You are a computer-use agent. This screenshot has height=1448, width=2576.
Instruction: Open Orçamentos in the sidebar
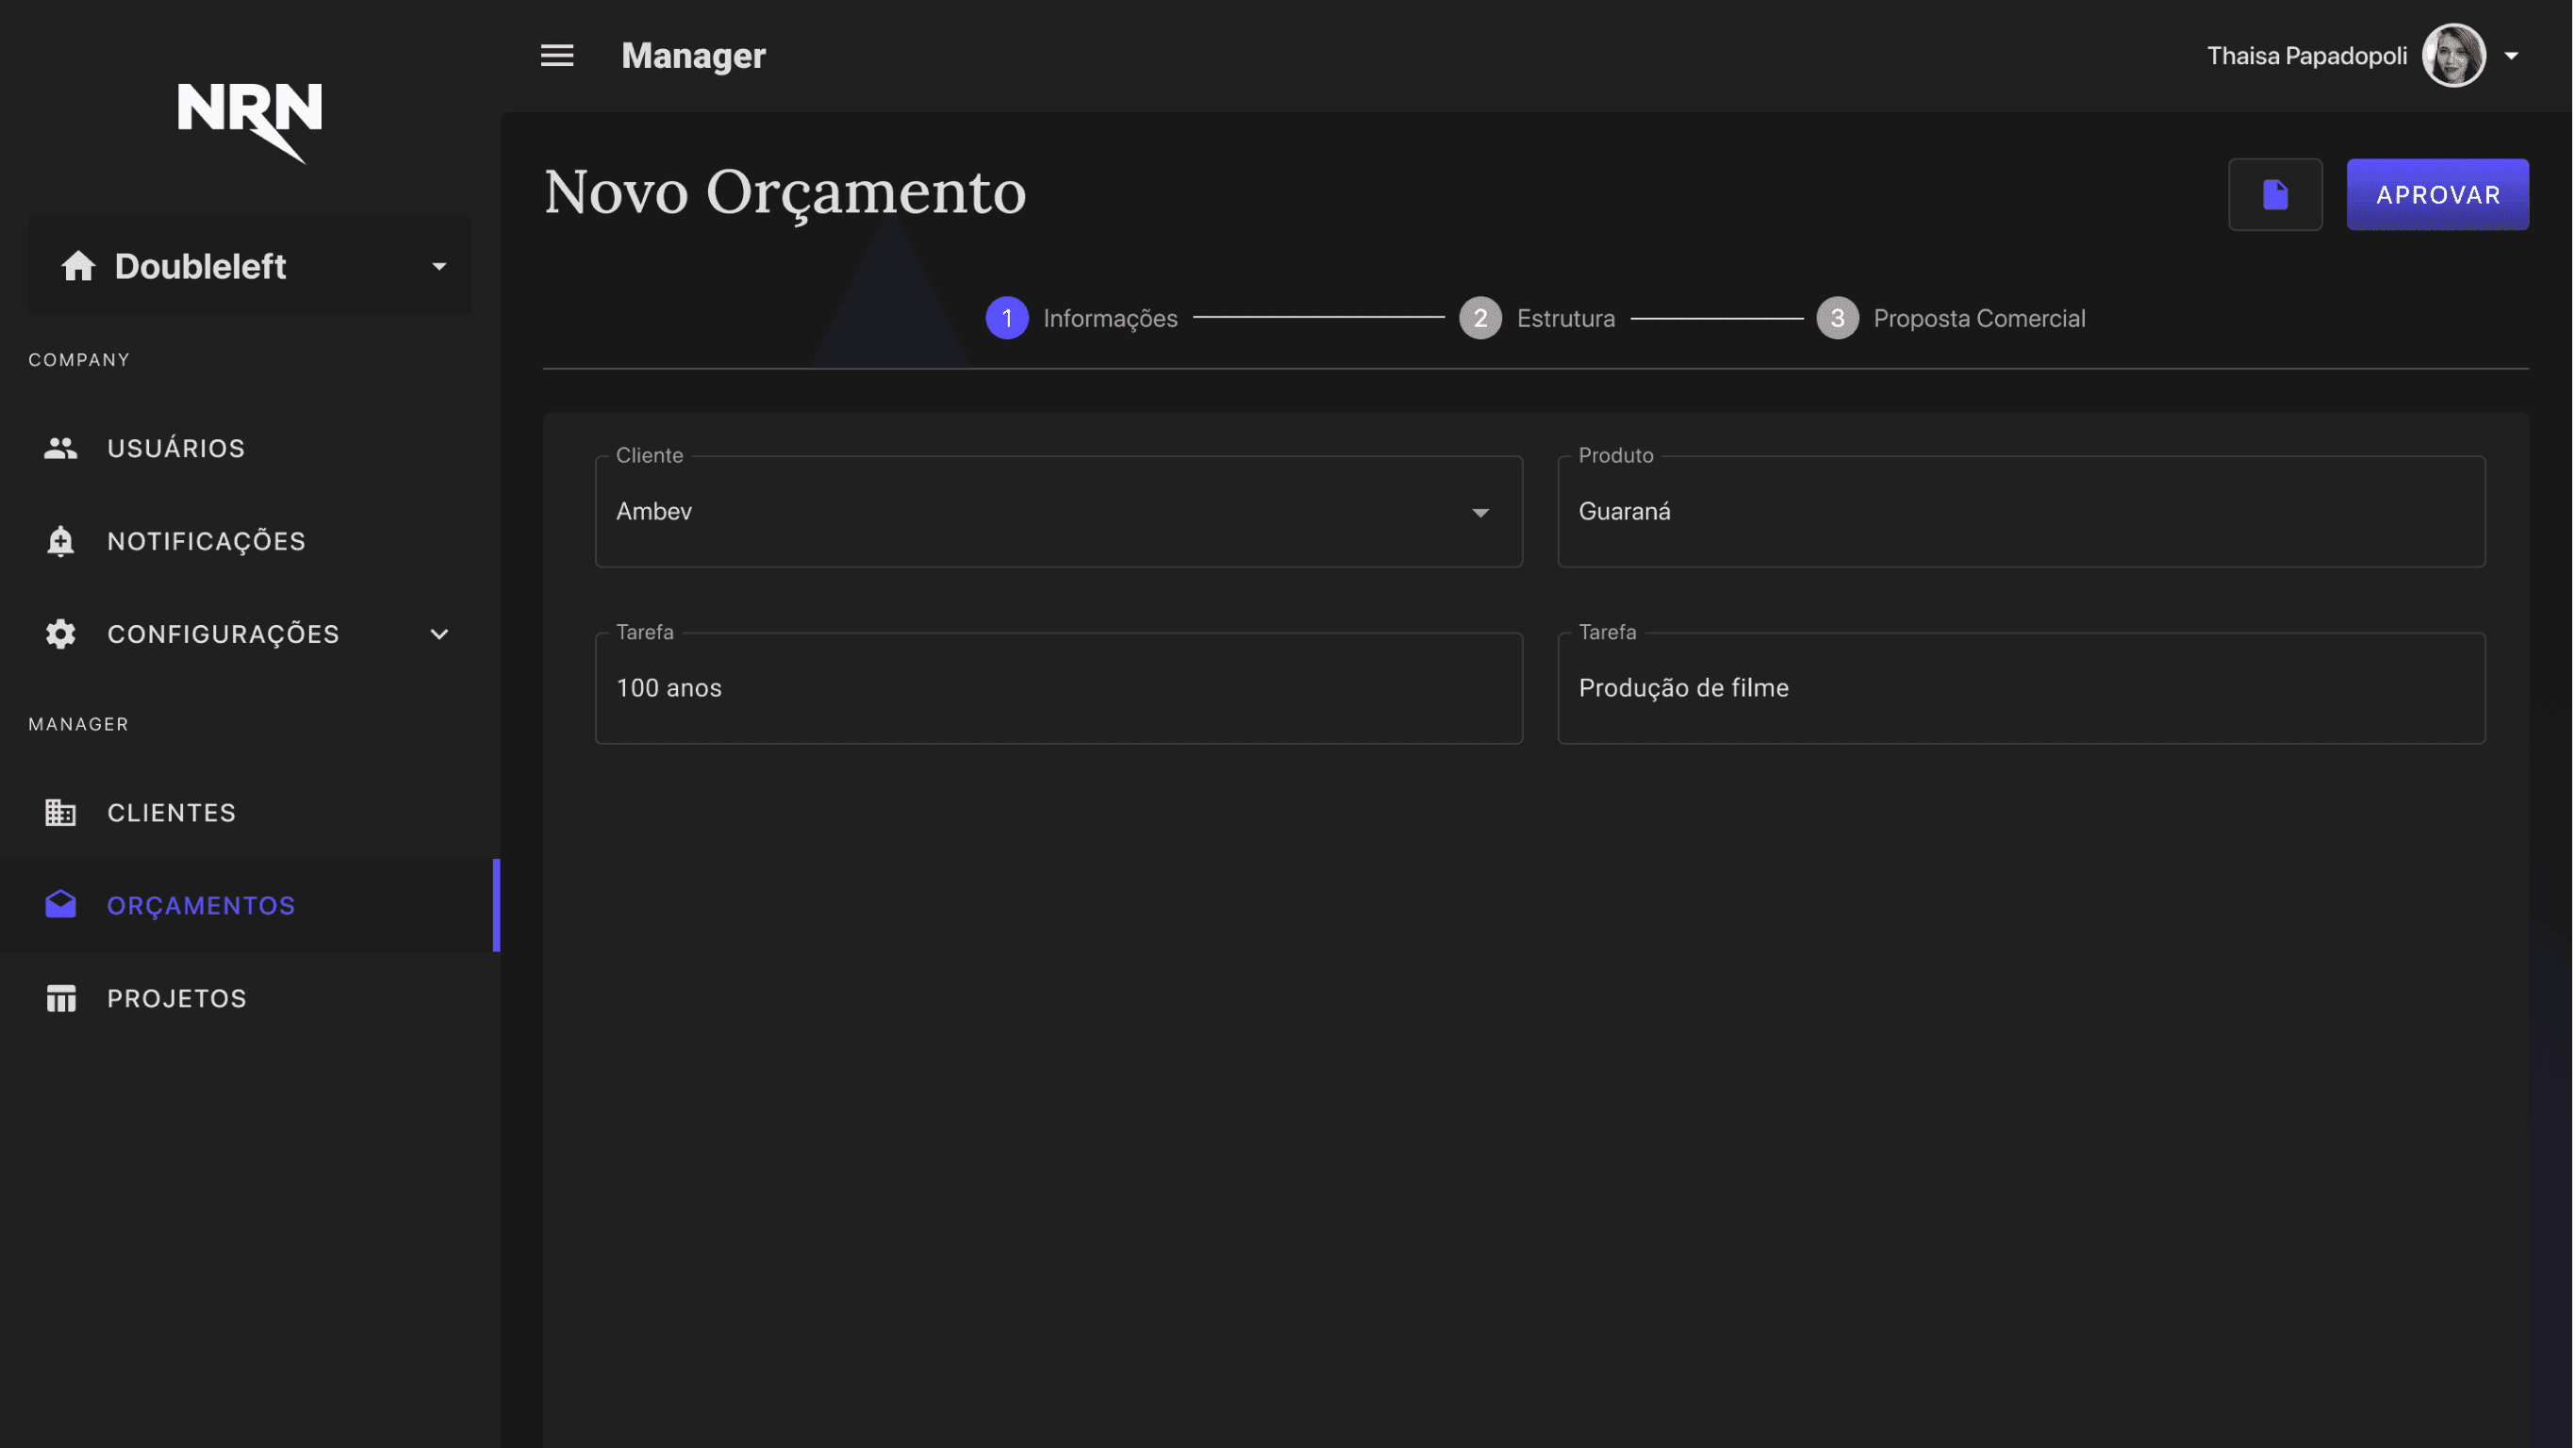[201, 905]
